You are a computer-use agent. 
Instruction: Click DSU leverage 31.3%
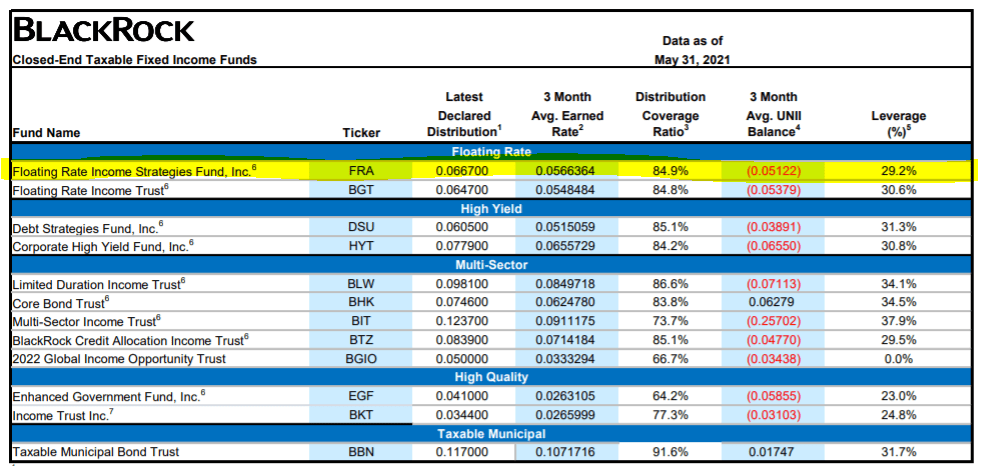click(898, 228)
